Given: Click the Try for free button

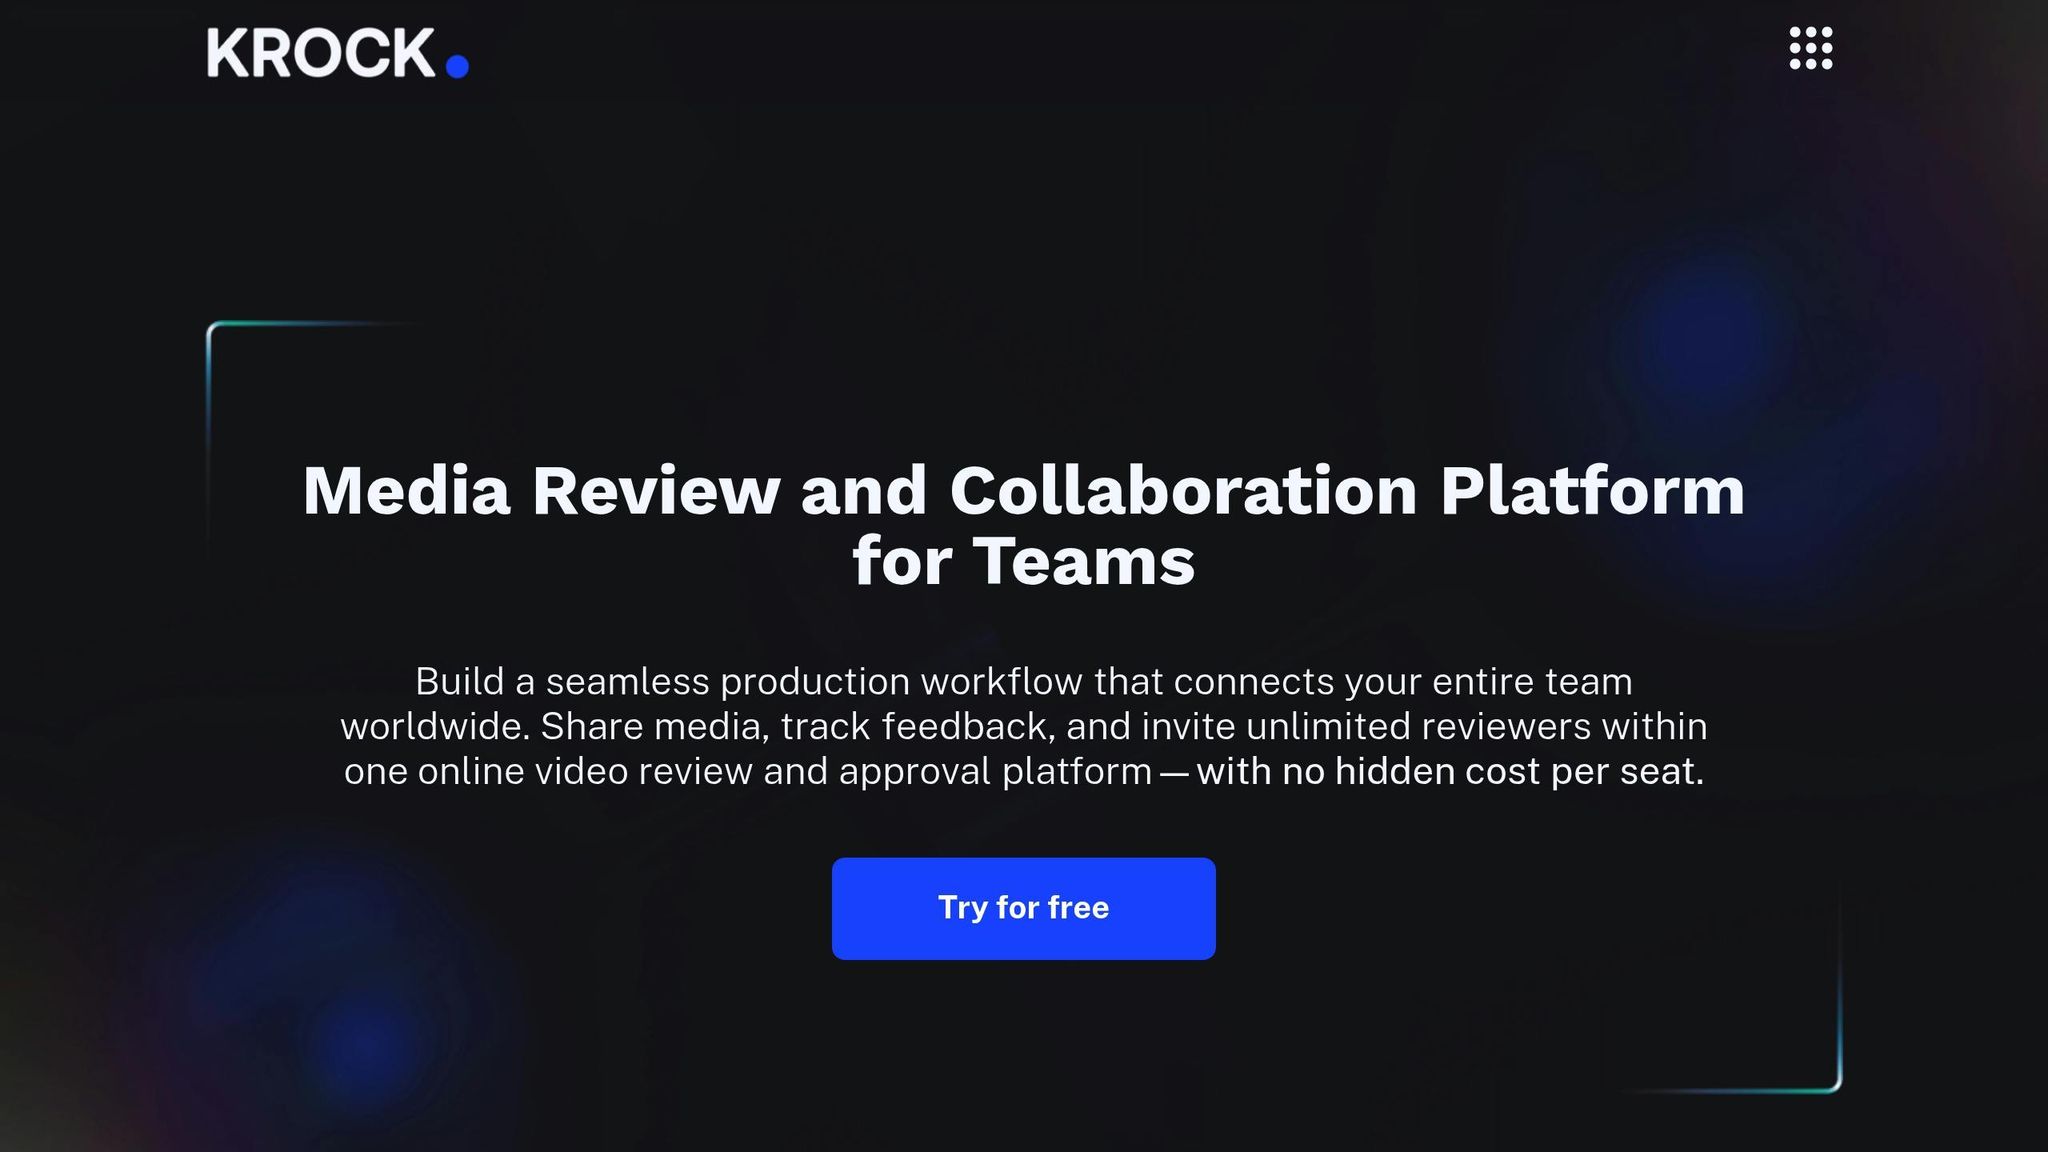Looking at the screenshot, I should pos(1023,908).
